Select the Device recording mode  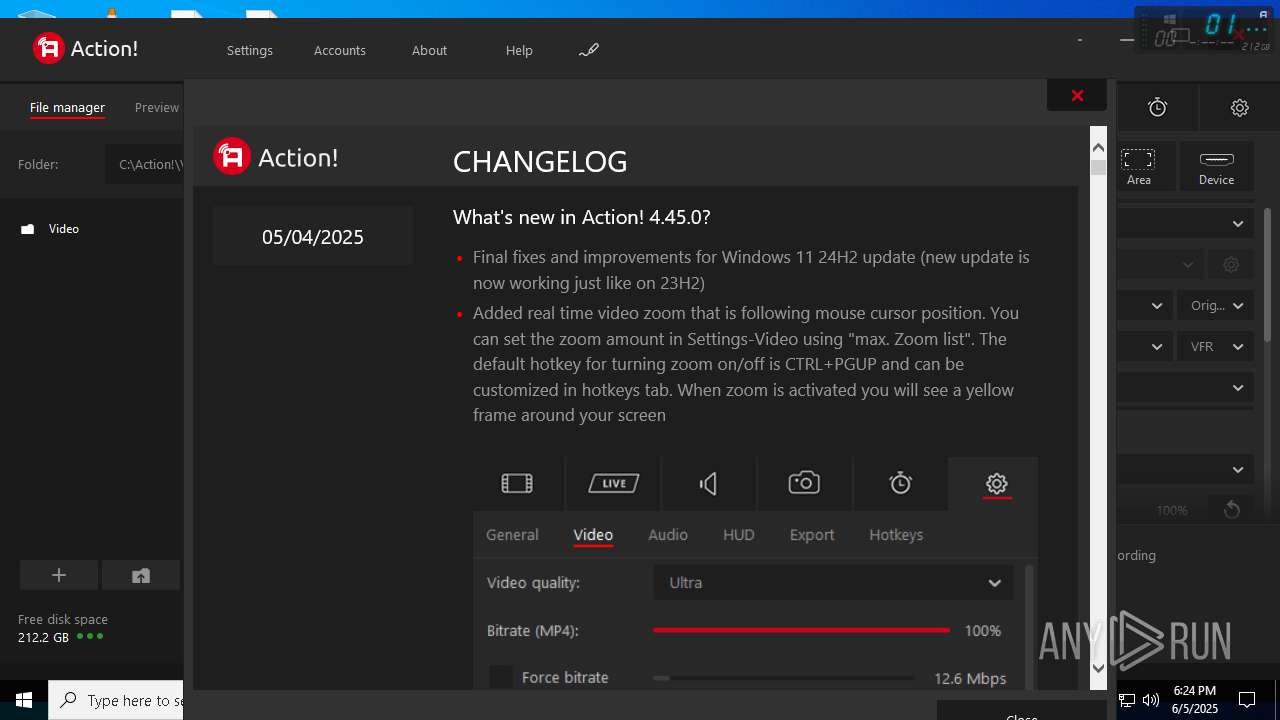pos(1216,166)
